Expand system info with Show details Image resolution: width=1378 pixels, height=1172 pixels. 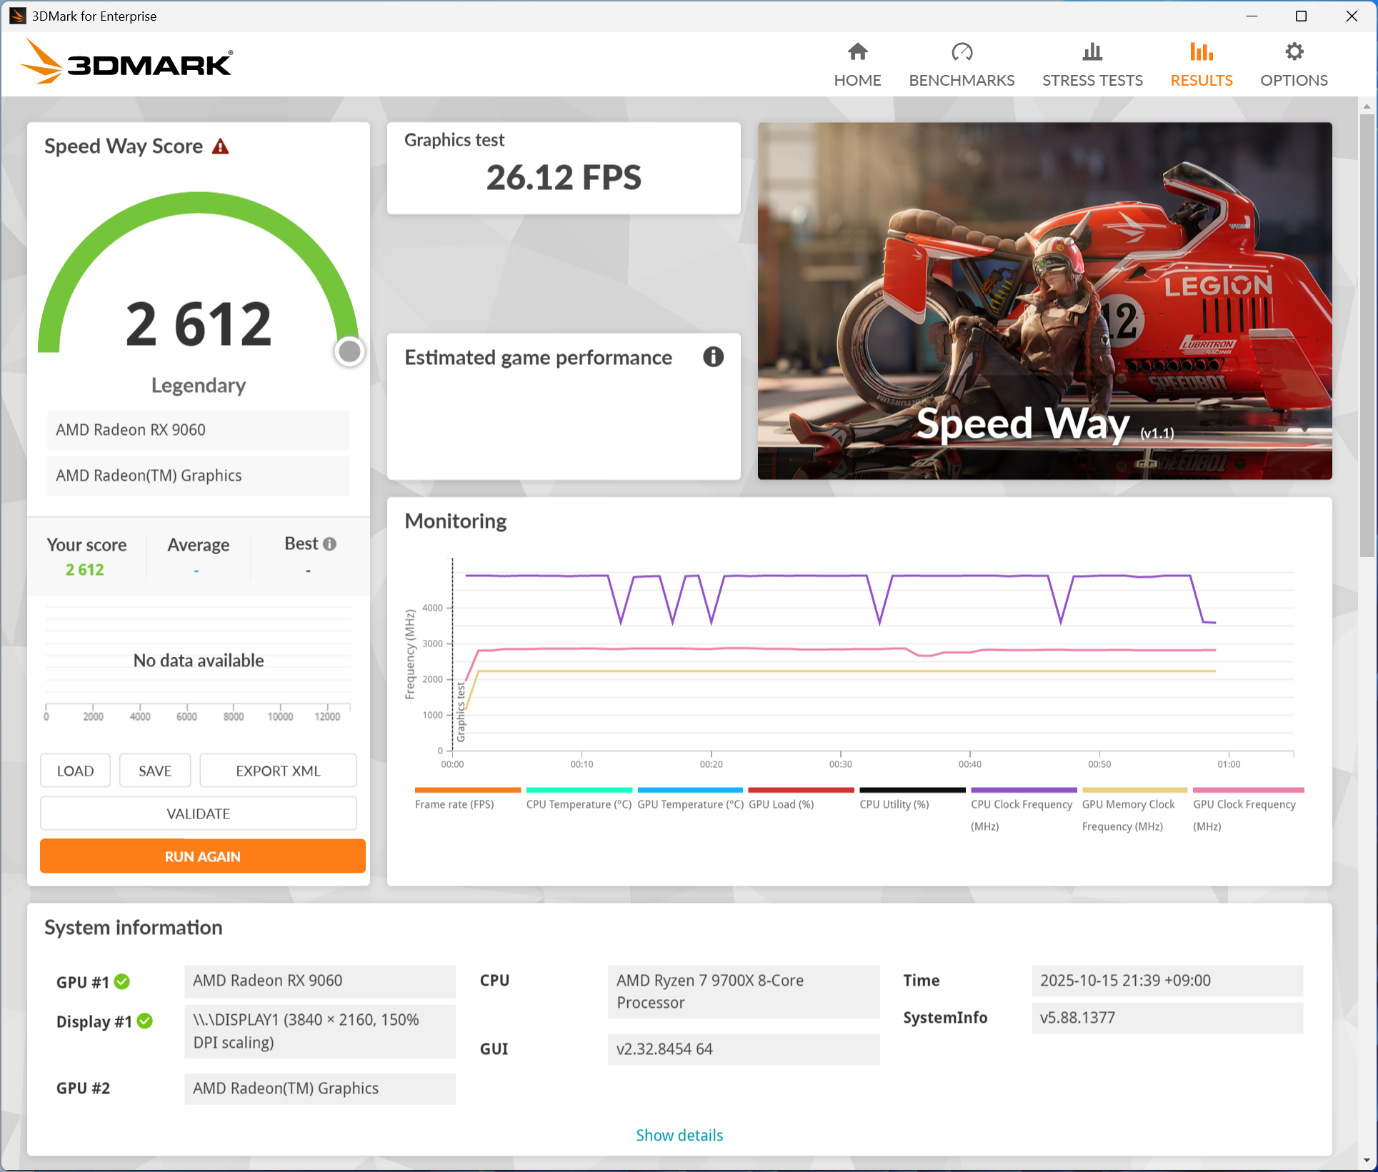[x=679, y=1135]
